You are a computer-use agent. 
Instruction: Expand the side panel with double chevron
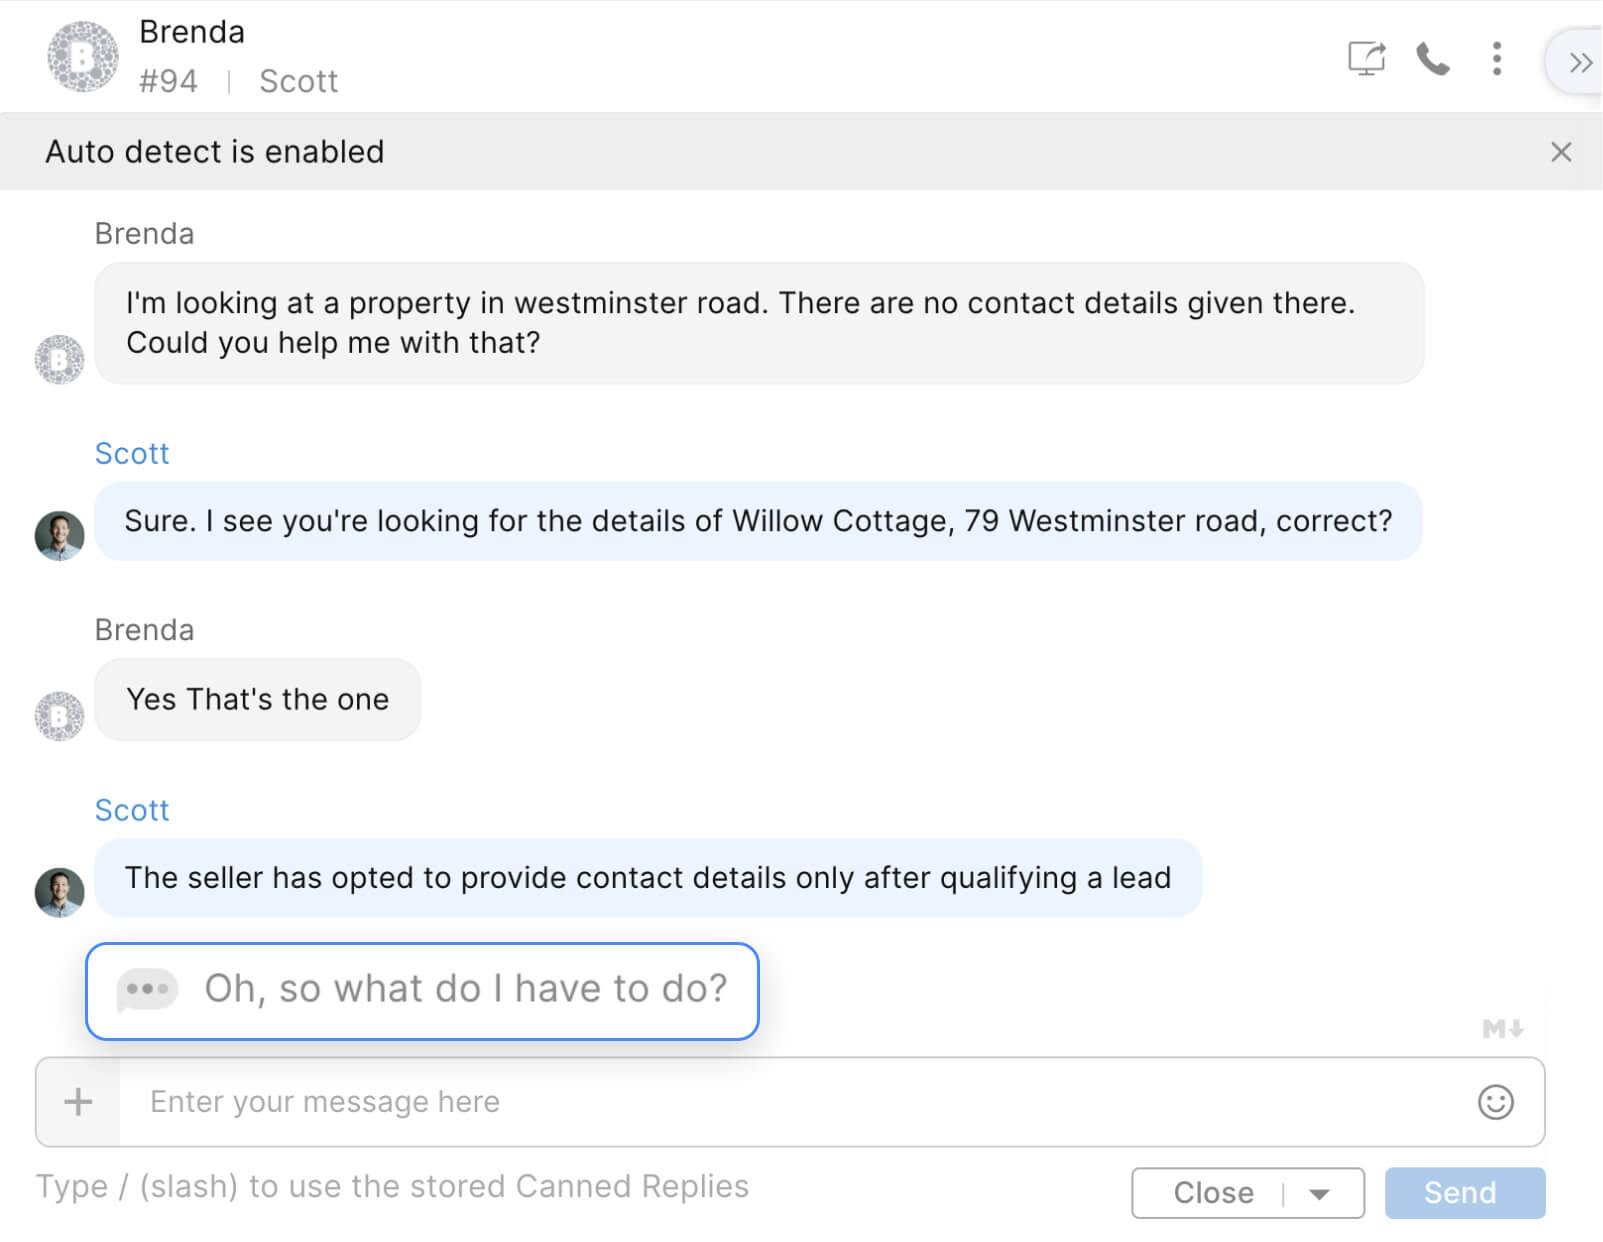pos(1579,63)
